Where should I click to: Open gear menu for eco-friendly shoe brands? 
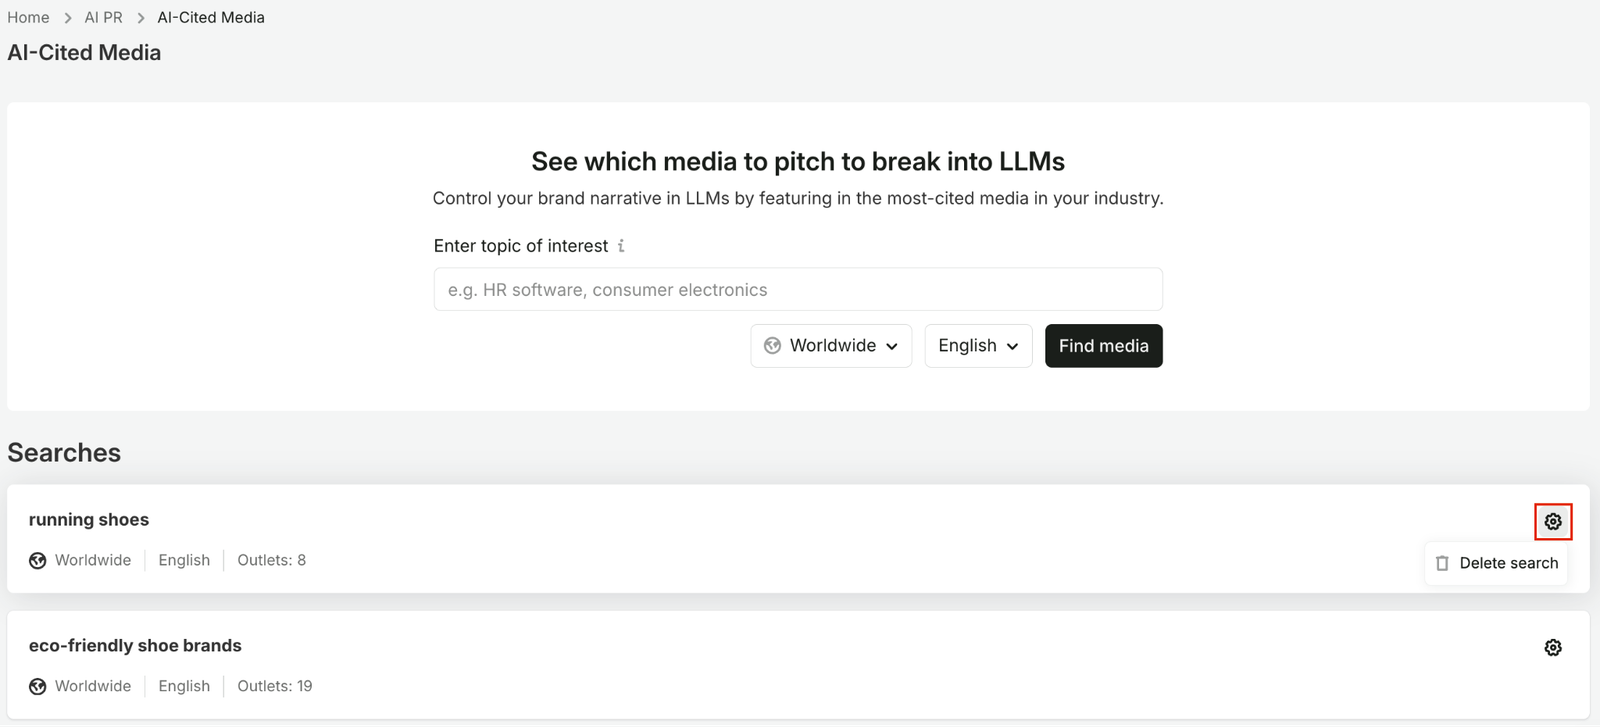point(1553,648)
